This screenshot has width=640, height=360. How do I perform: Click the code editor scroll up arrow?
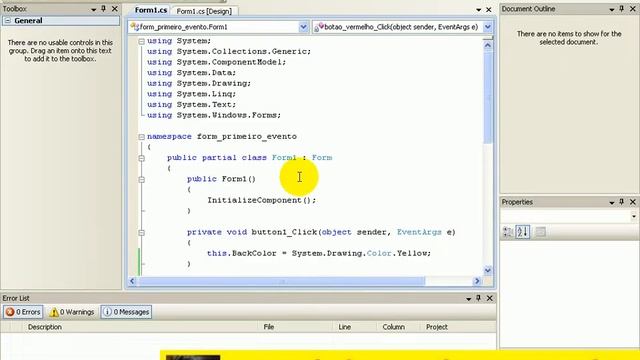[488, 45]
